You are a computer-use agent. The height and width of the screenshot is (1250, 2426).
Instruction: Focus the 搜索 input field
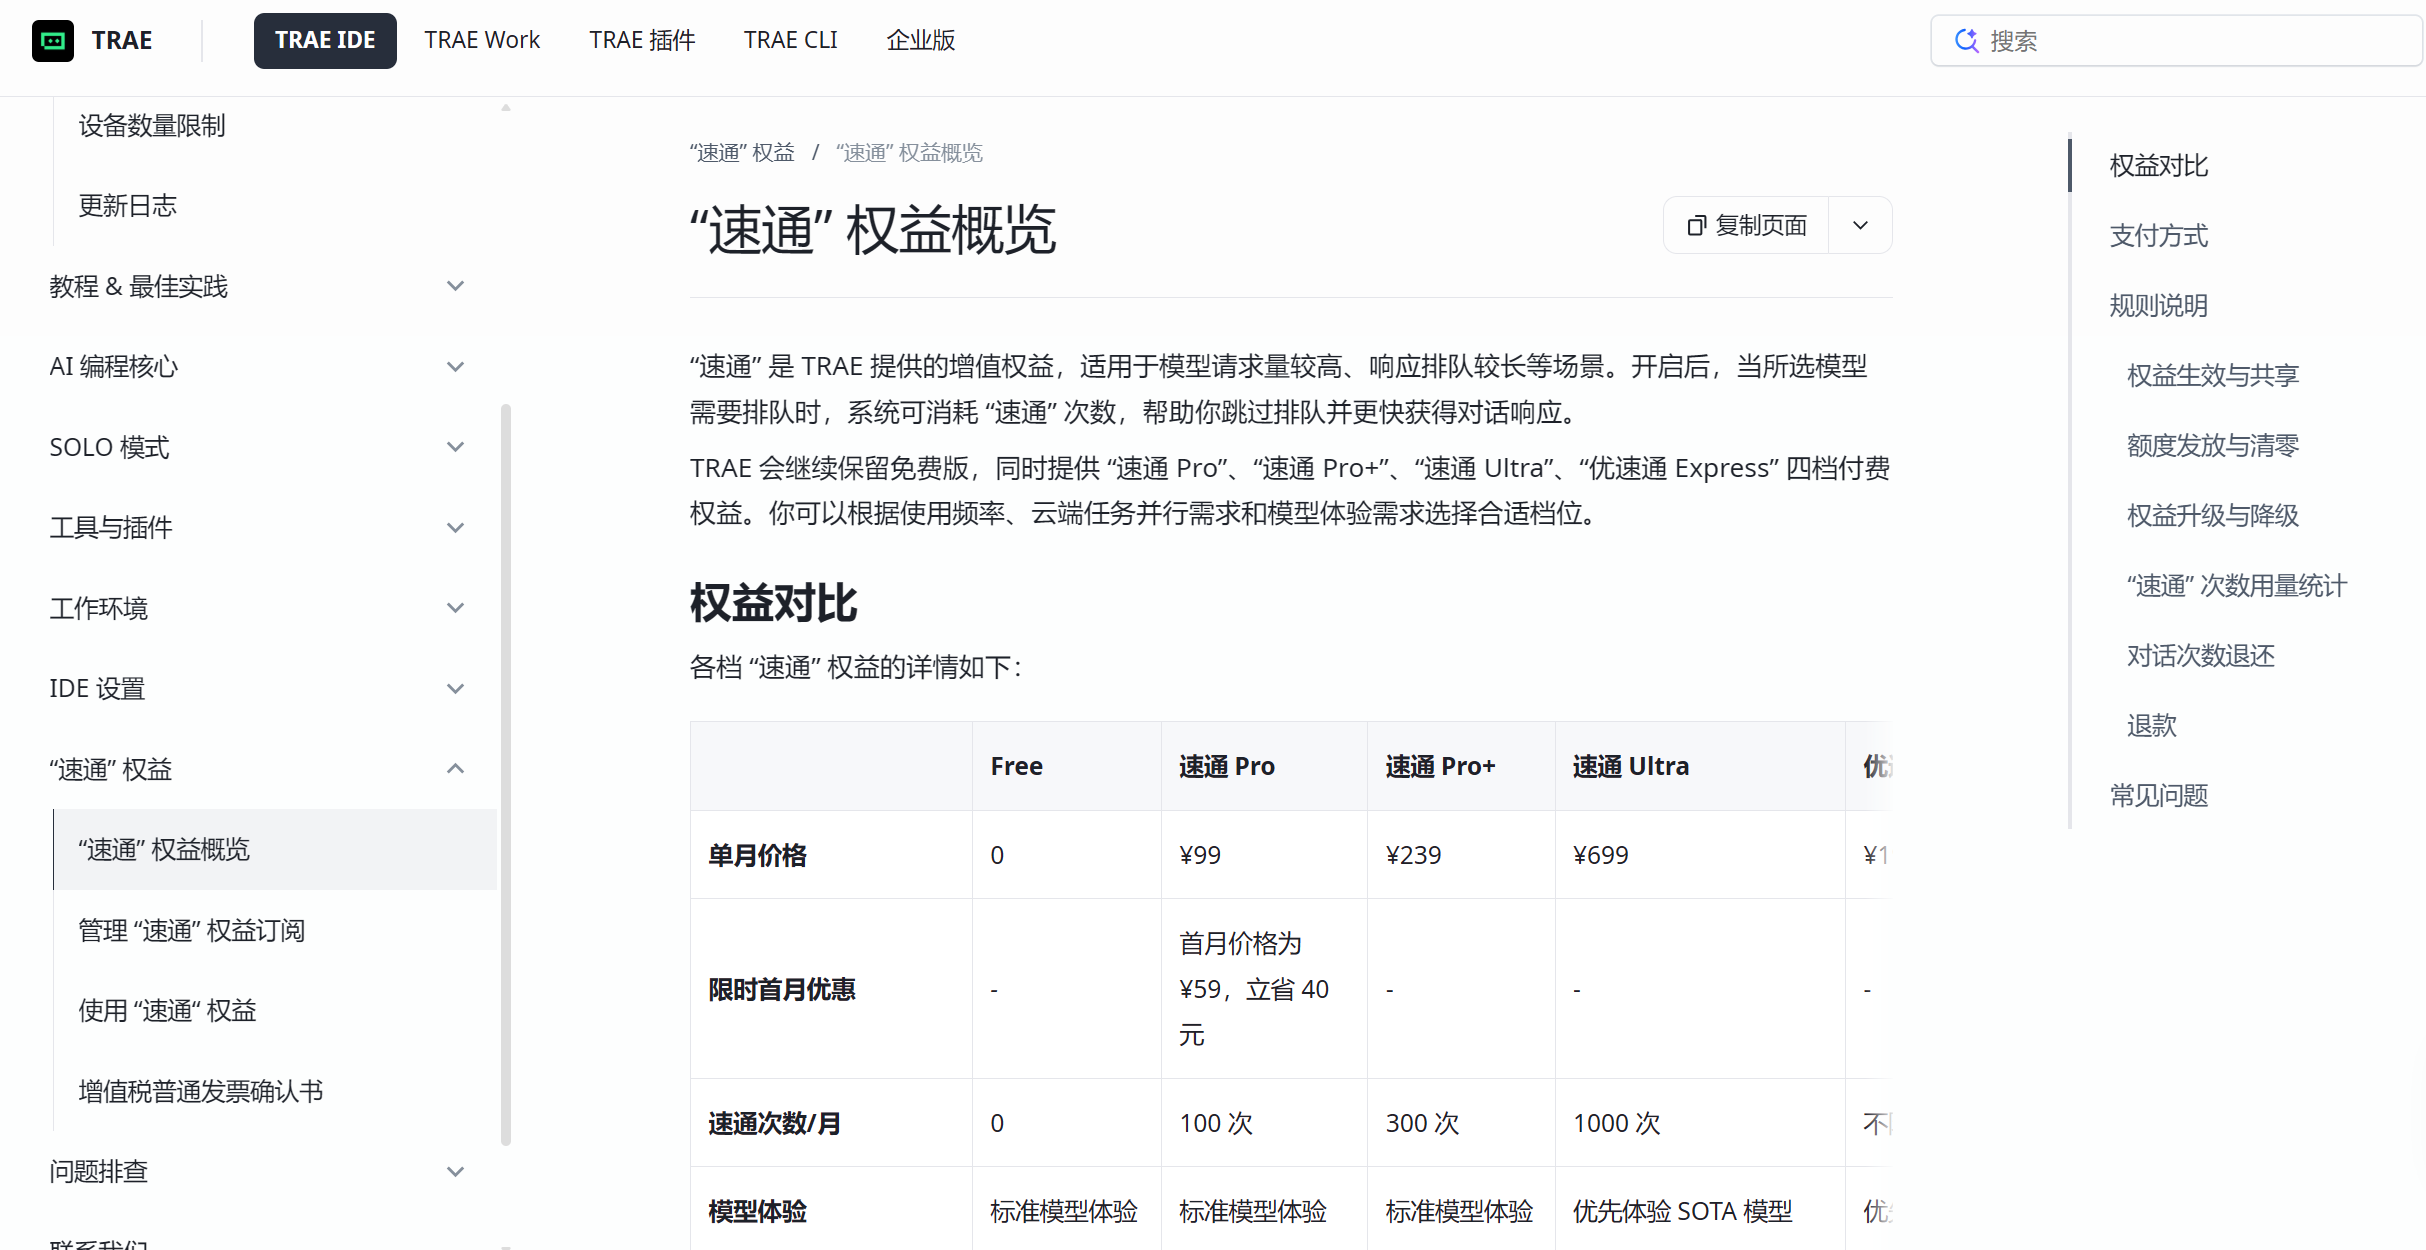tap(2176, 41)
